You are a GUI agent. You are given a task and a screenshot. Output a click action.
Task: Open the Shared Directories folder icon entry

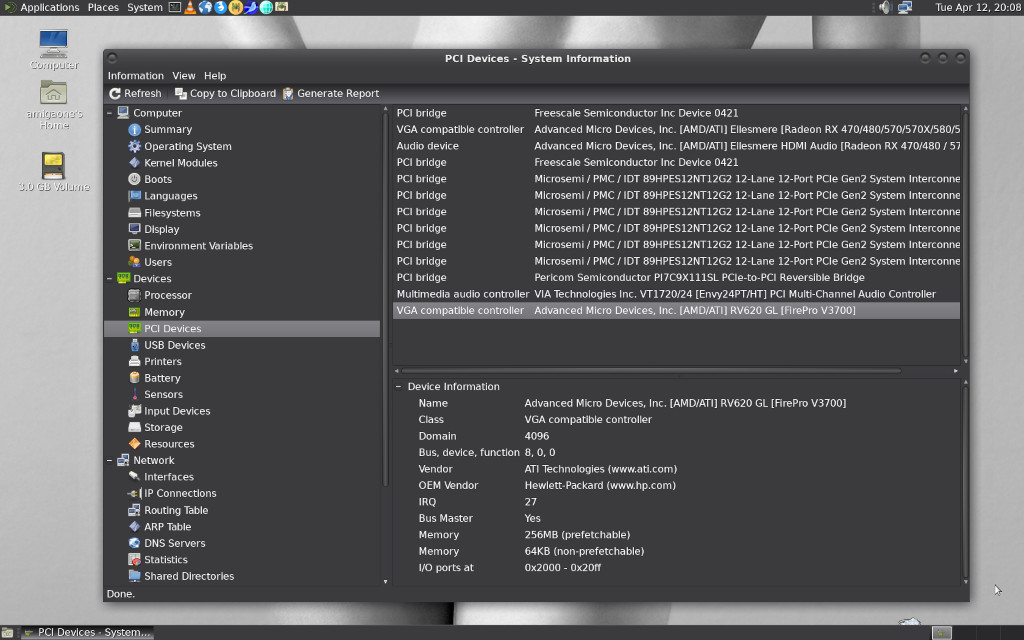(134, 575)
